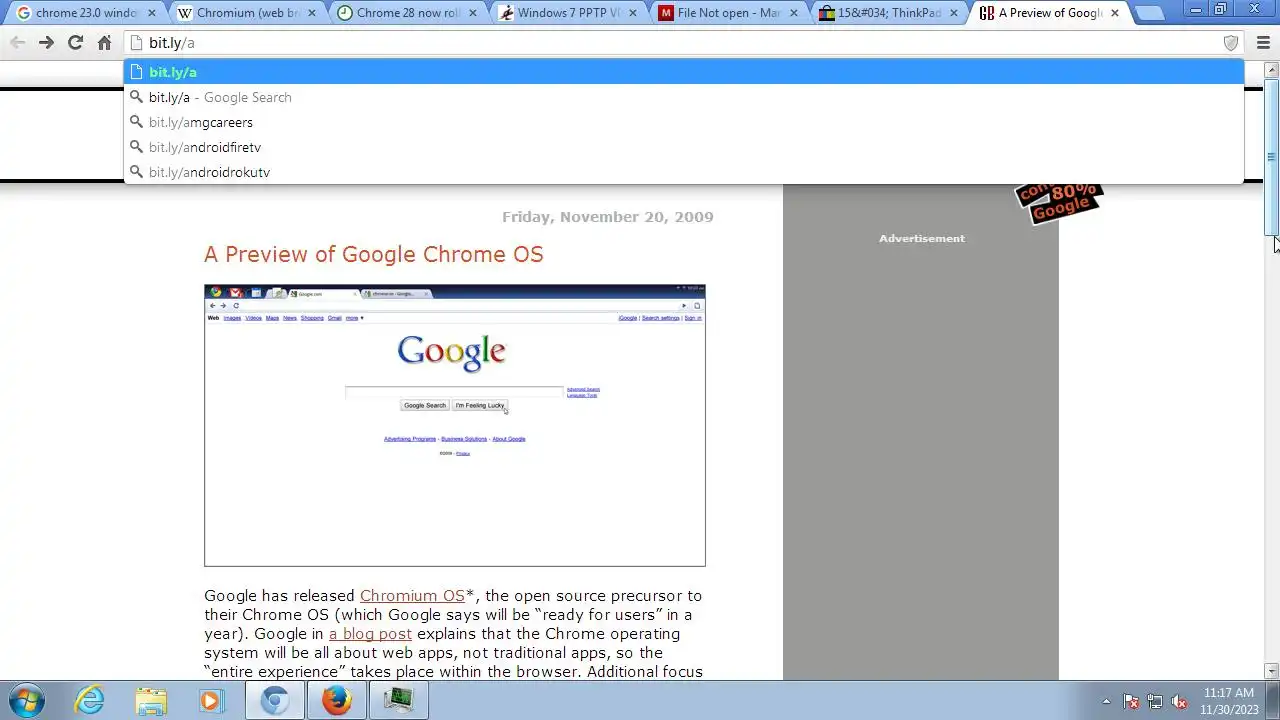Pick the bit.ly/amgcareers suggestion
This screenshot has height=720, width=1280.
[684, 122]
